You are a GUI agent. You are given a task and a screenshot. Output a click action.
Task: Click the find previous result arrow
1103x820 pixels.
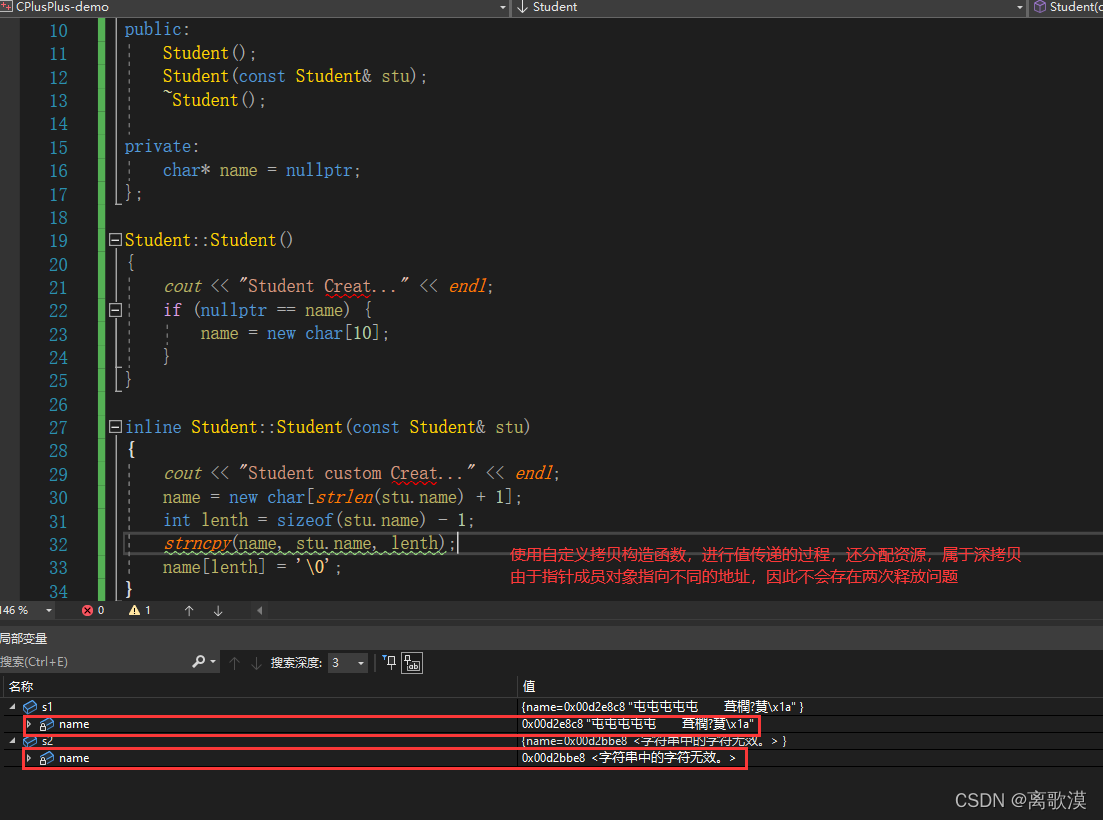(x=235, y=662)
